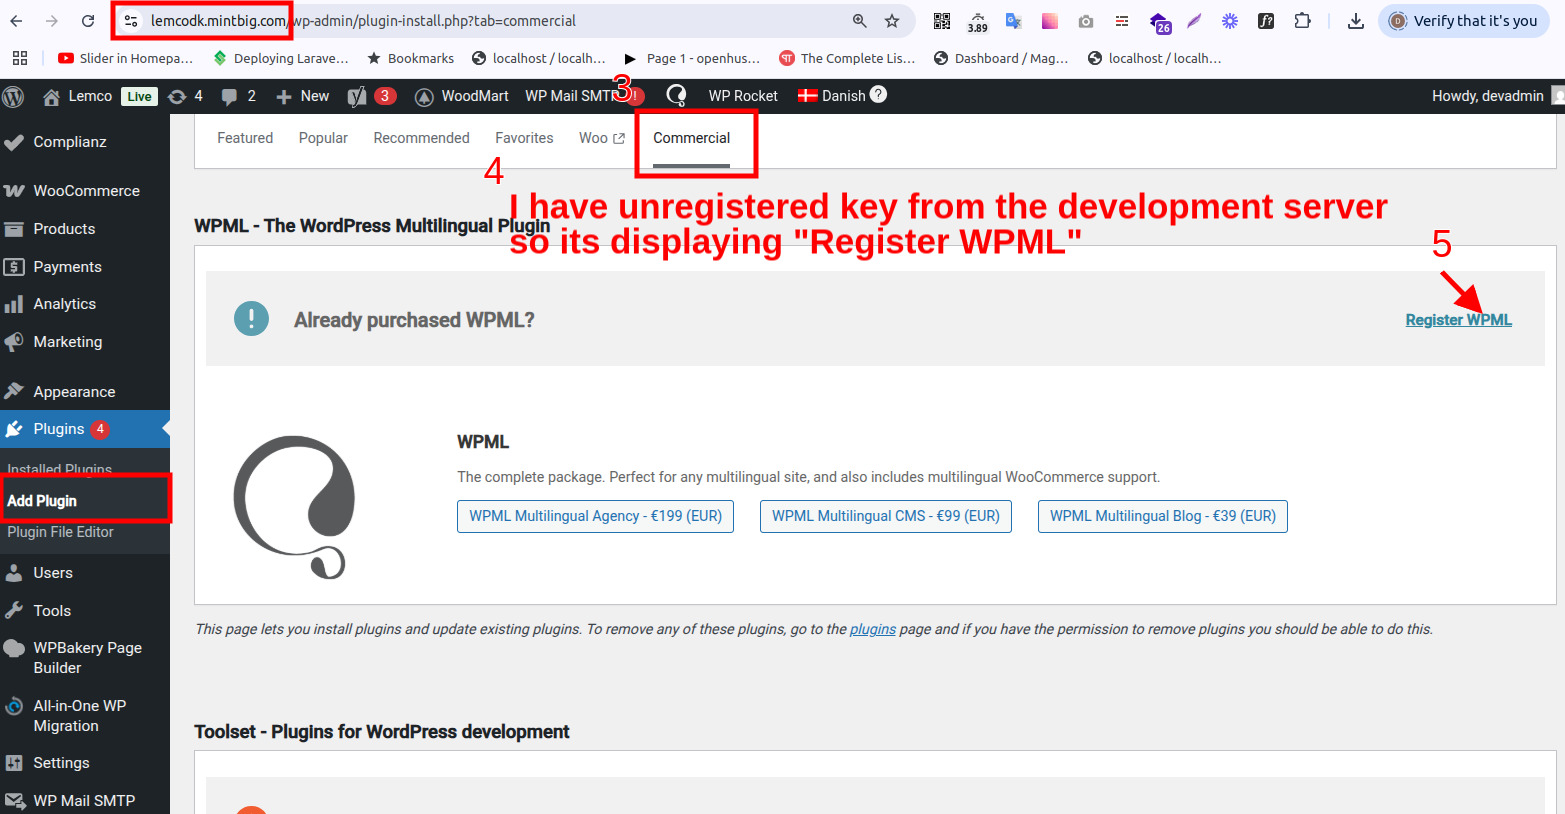Viewport: 1565px width, 814px height.
Task: Click the help question mark beside Danish
Action: pos(878,94)
